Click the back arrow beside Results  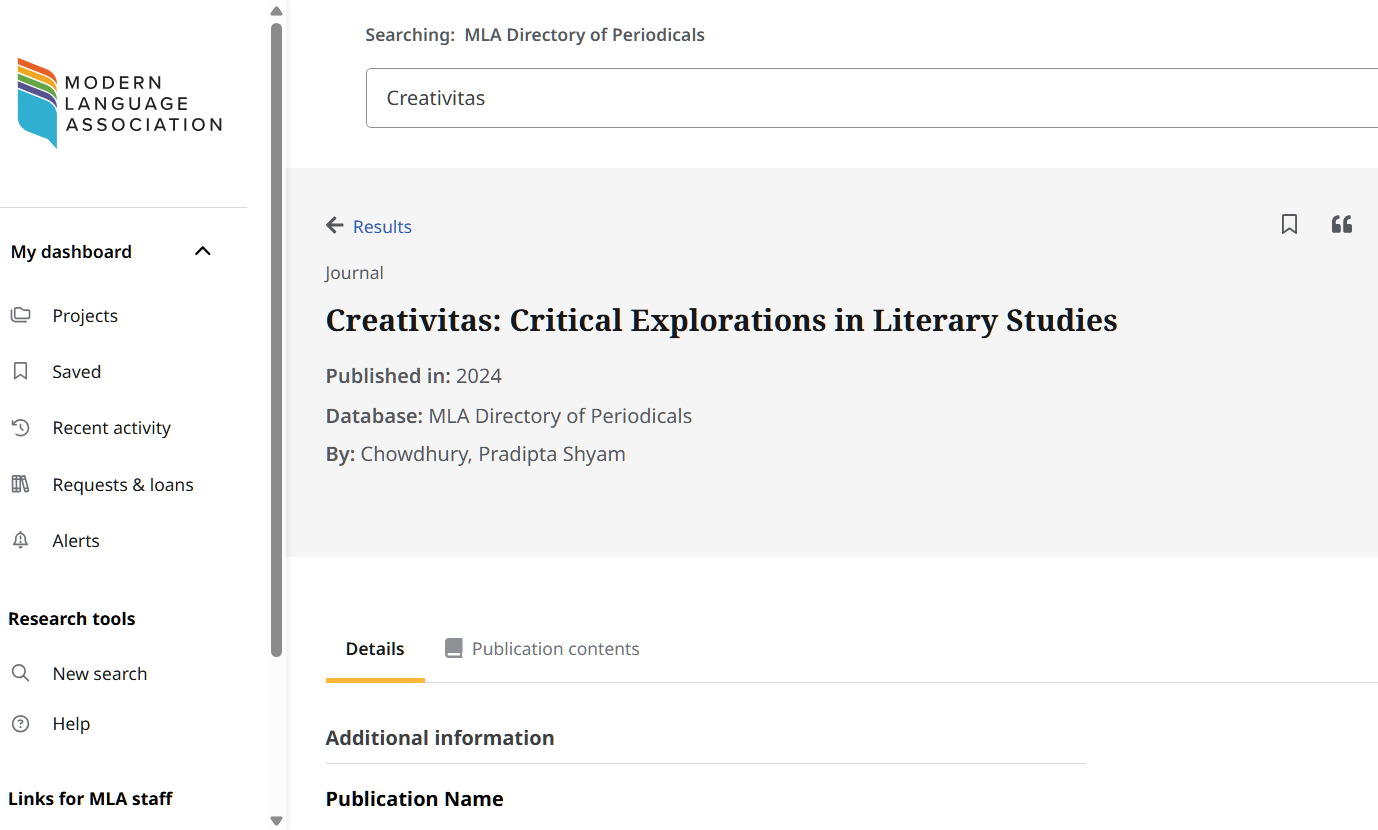tap(335, 226)
